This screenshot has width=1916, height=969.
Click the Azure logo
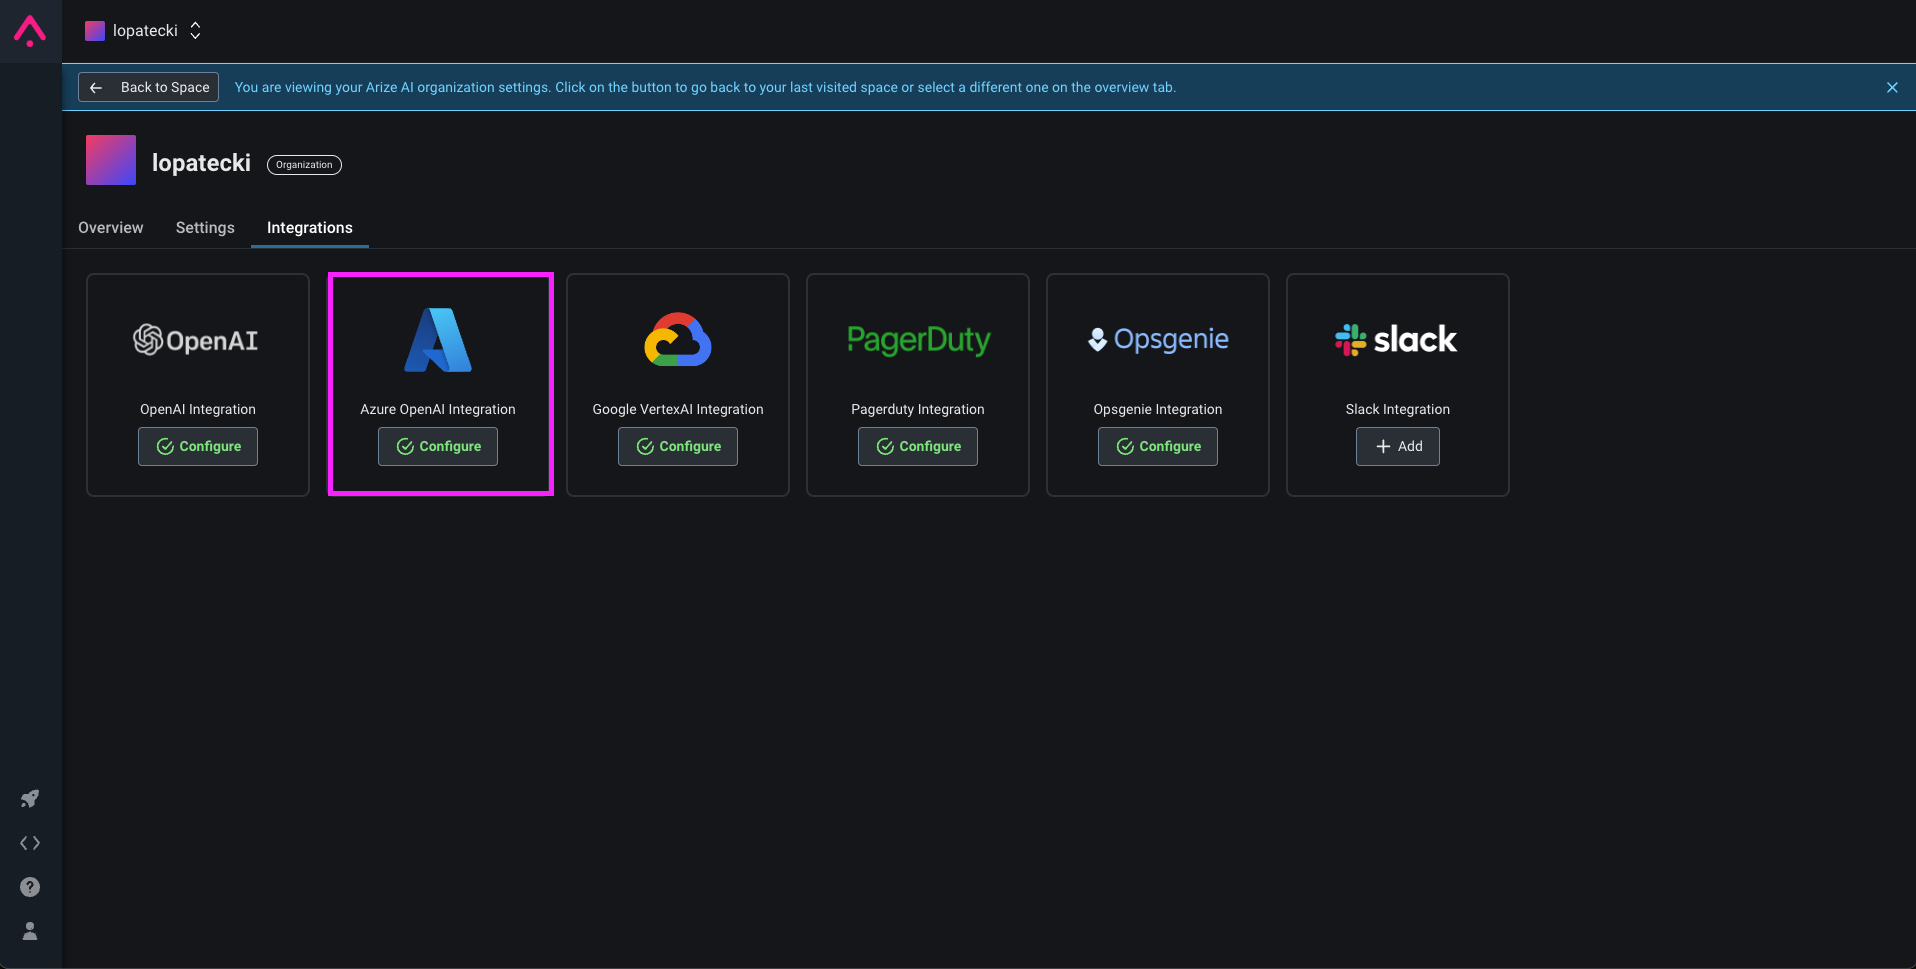click(438, 340)
